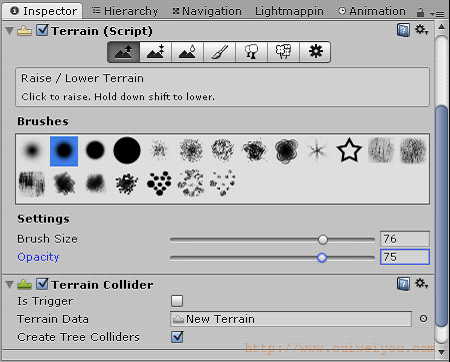This screenshot has height=362, width=450.
Task: Switch to the Navigation tab
Action: (207, 11)
